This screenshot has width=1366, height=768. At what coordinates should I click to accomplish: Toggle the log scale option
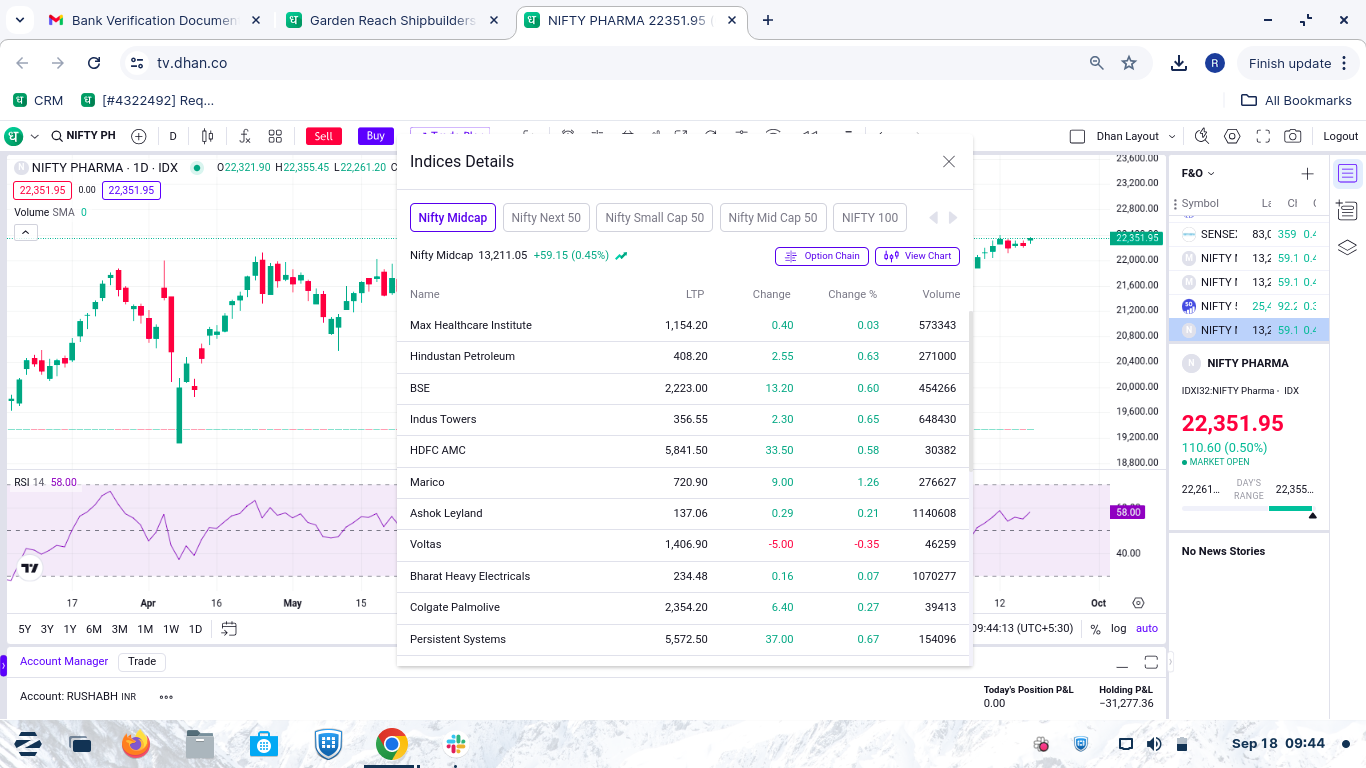click(1118, 629)
